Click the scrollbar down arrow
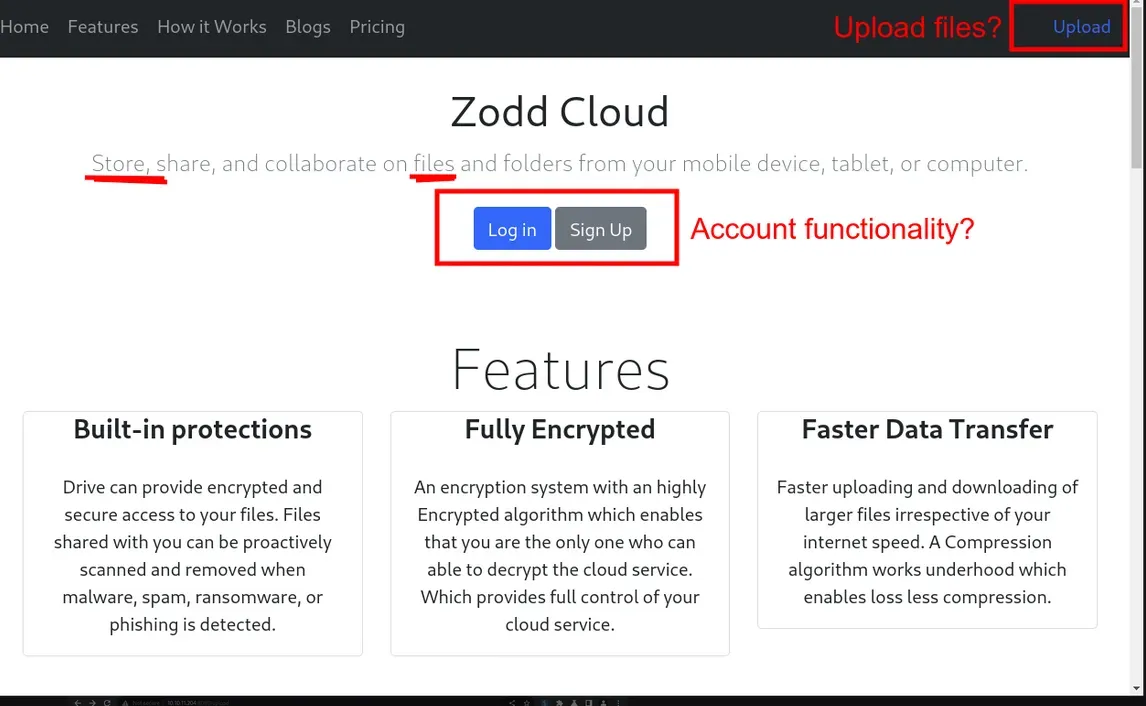 pos(1136,688)
